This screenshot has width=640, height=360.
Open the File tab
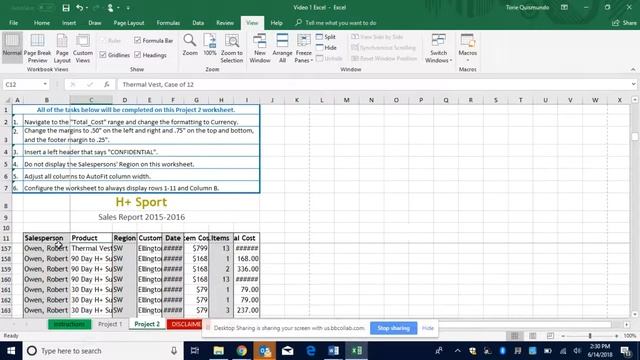(13, 23)
